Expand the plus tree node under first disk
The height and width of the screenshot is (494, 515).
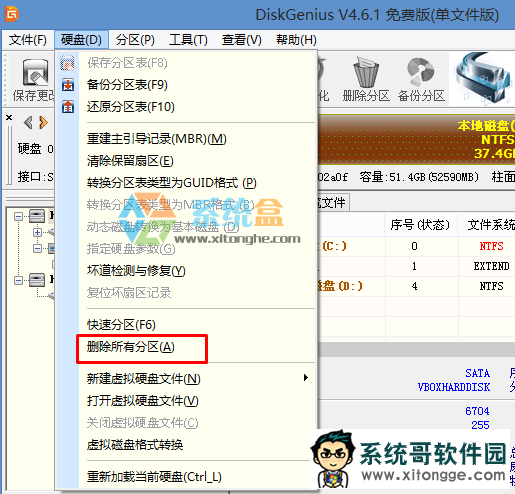click(37, 232)
